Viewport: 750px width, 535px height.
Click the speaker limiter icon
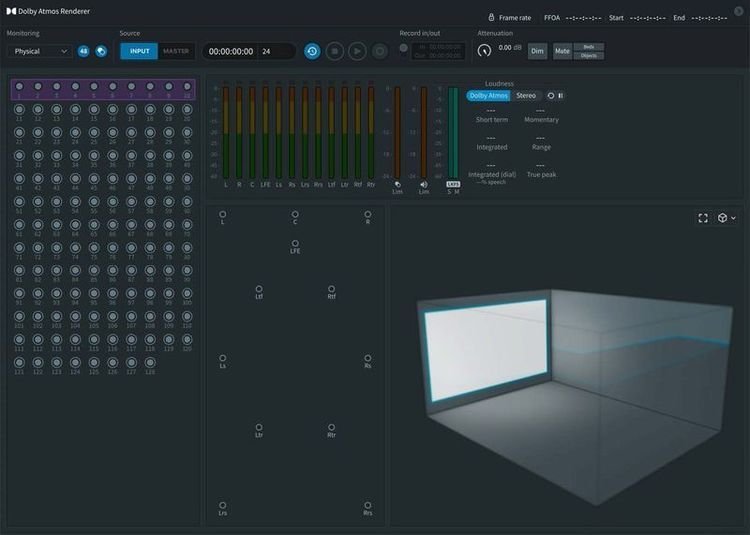click(x=424, y=184)
